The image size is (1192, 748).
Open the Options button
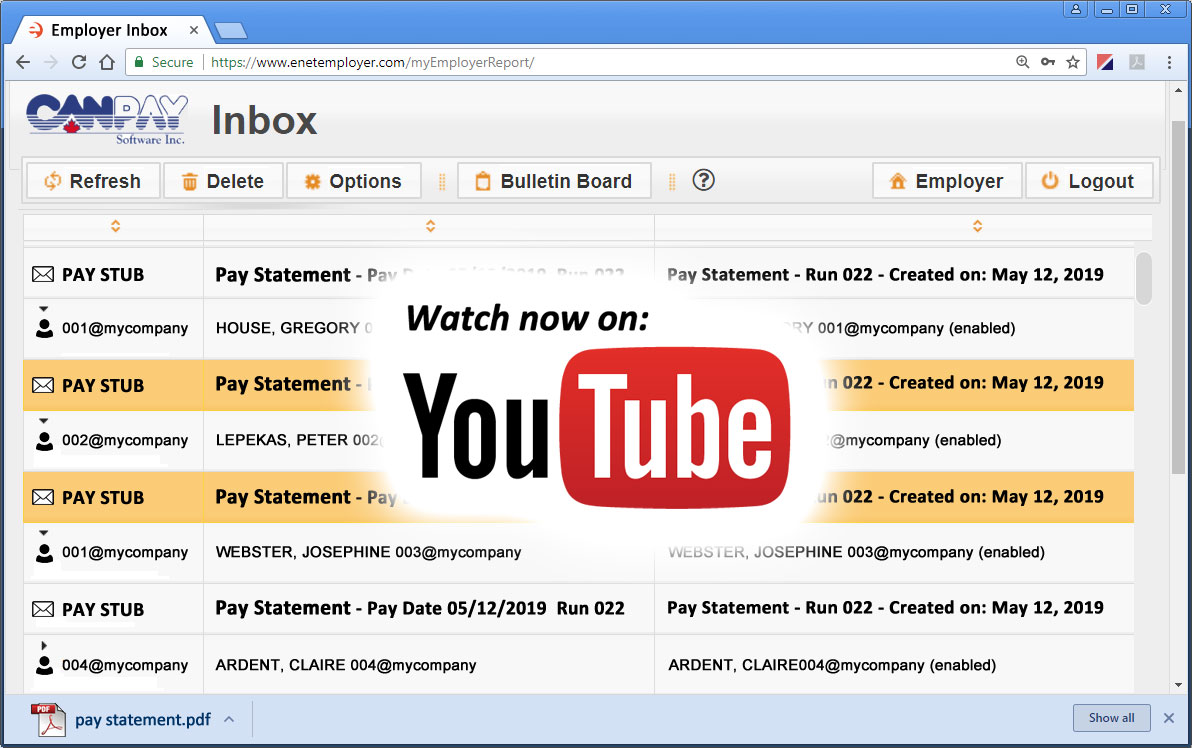pos(353,181)
